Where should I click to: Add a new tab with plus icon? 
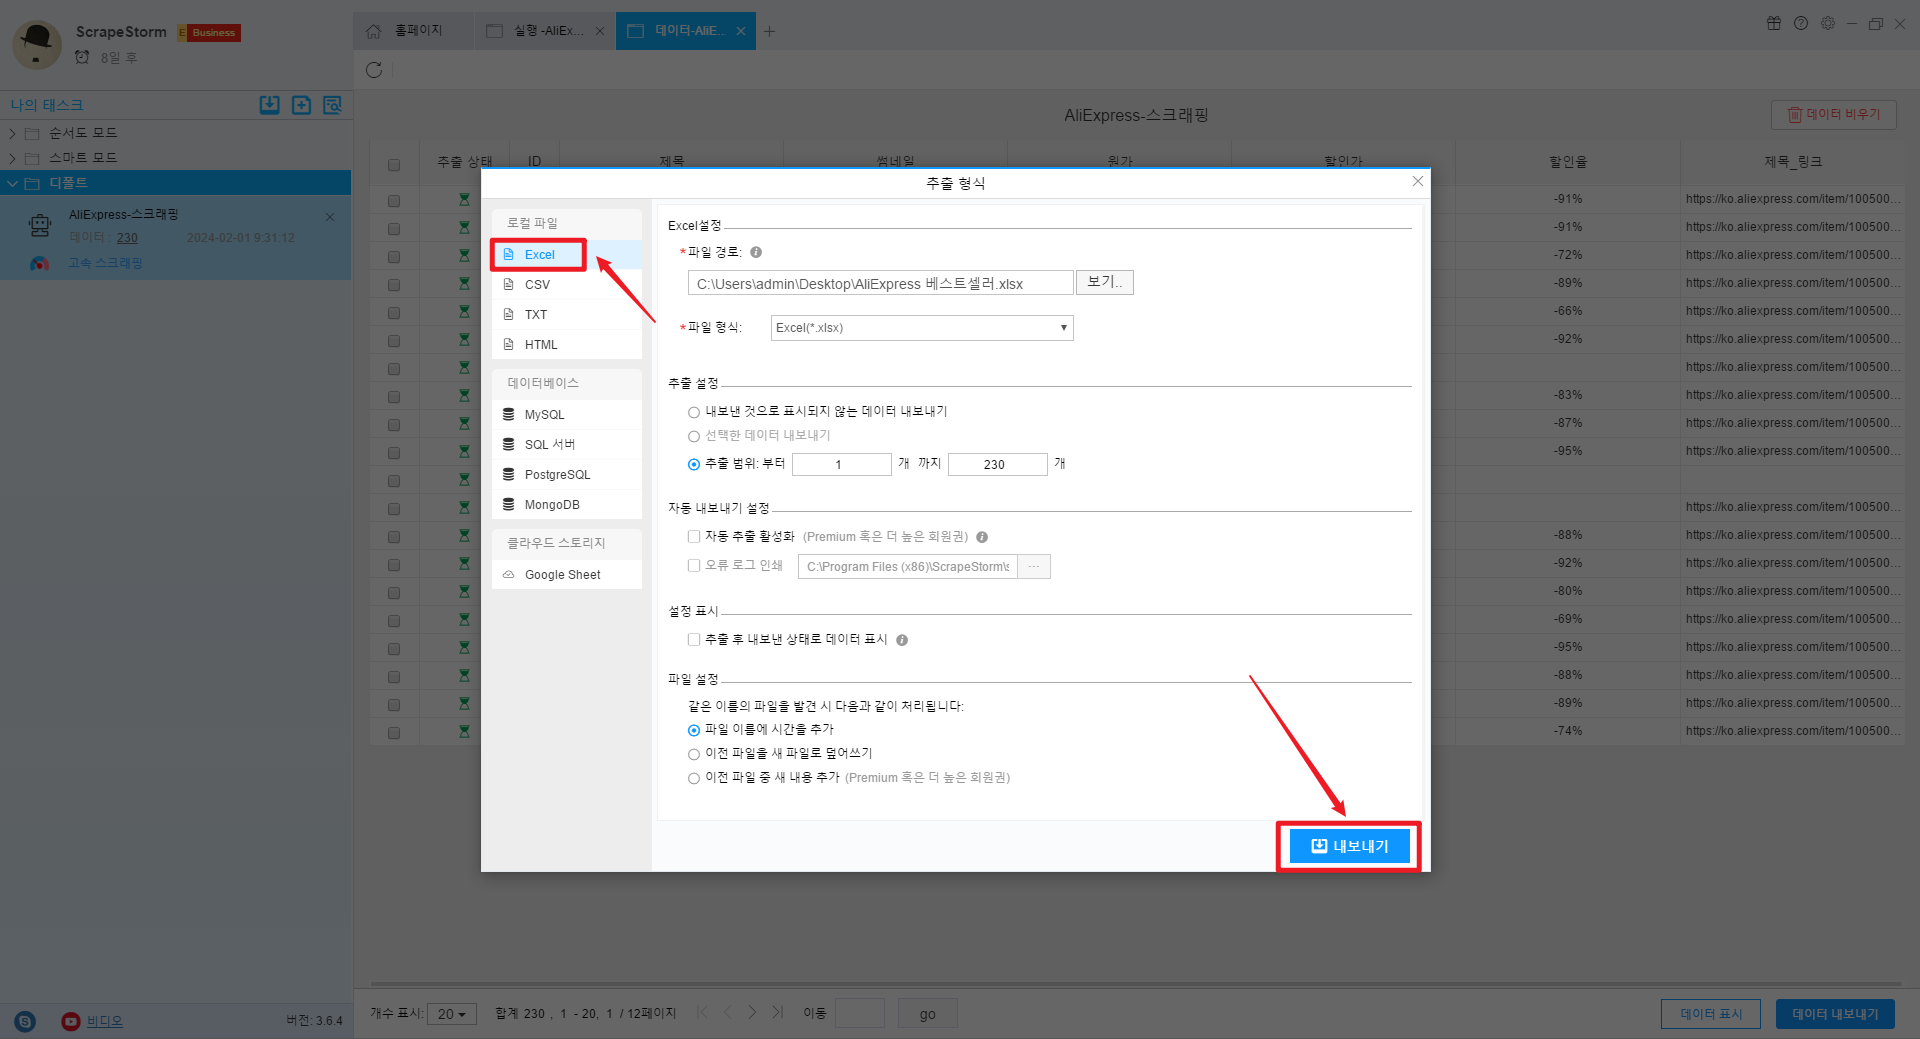click(769, 31)
